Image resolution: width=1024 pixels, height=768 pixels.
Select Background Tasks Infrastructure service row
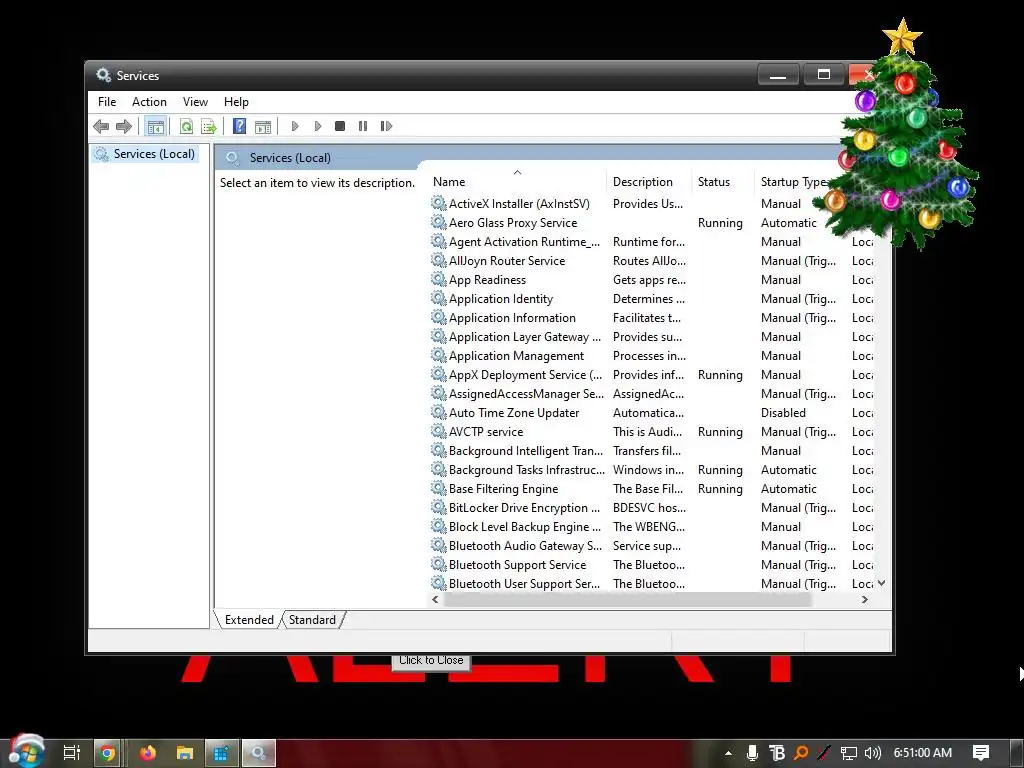coord(652,470)
